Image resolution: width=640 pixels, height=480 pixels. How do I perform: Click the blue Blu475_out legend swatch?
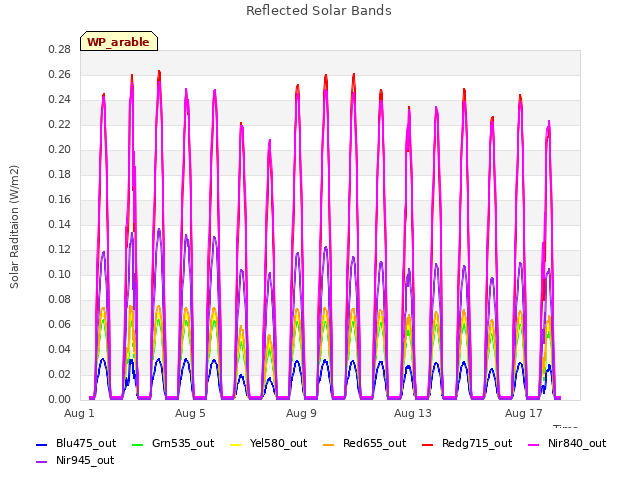[x=42, y=444]
